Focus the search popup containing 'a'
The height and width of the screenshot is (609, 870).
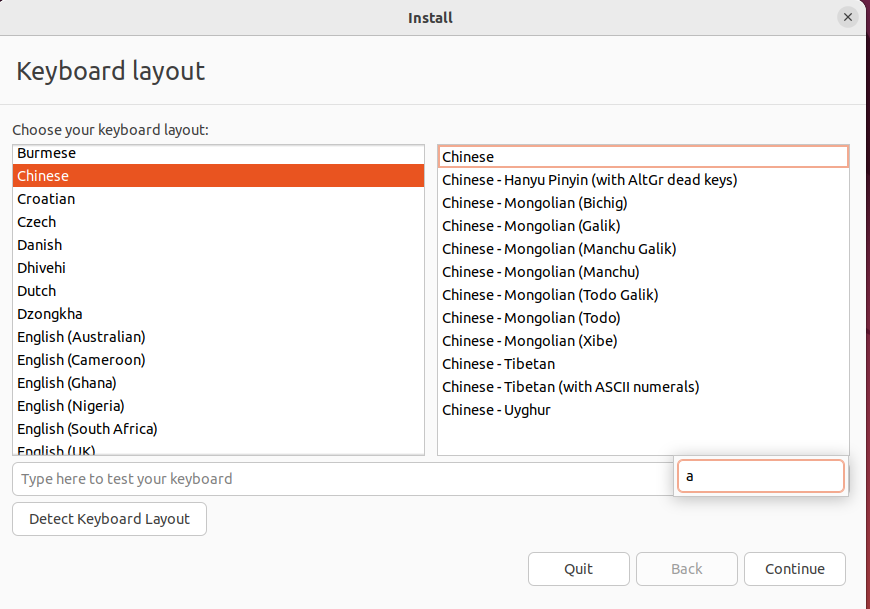tap(761, 476)
